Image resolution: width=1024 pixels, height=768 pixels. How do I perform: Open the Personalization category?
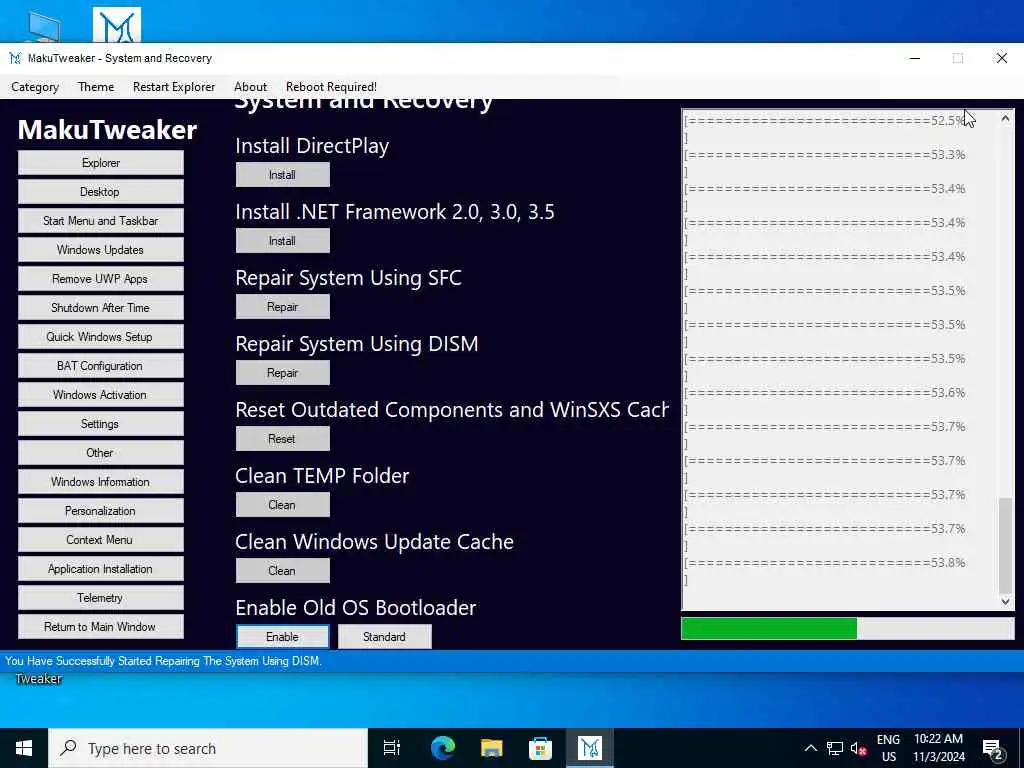coord(101,511)
